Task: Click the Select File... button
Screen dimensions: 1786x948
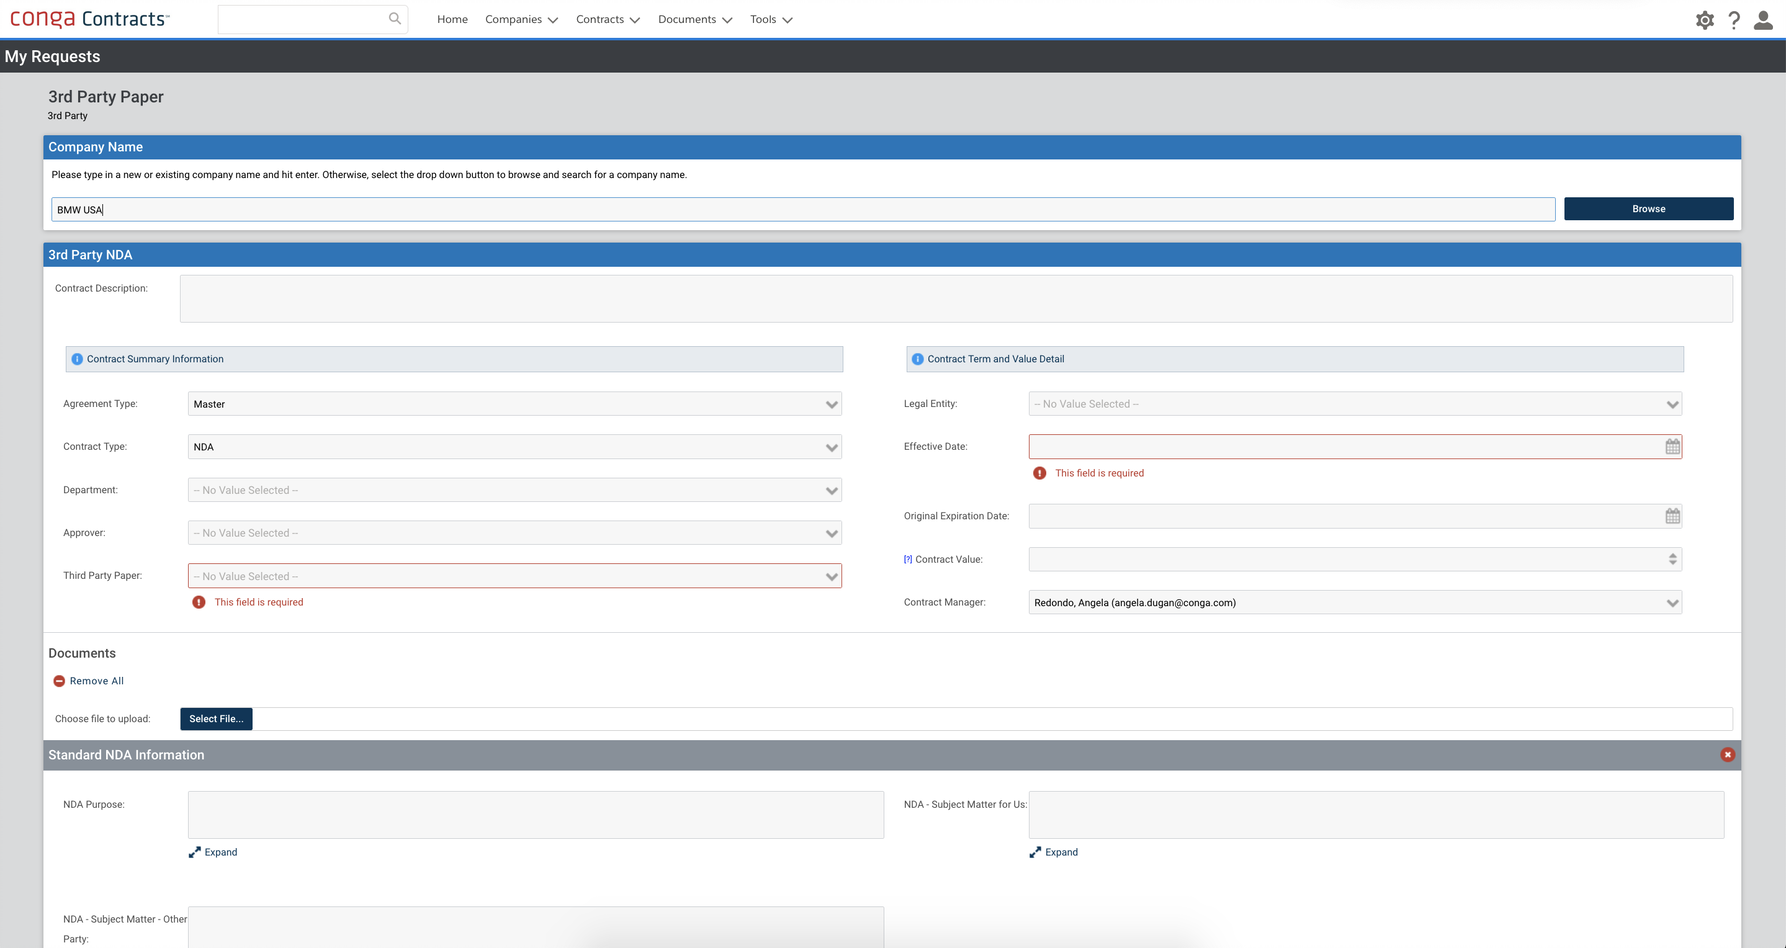Action: click(216, 719)
